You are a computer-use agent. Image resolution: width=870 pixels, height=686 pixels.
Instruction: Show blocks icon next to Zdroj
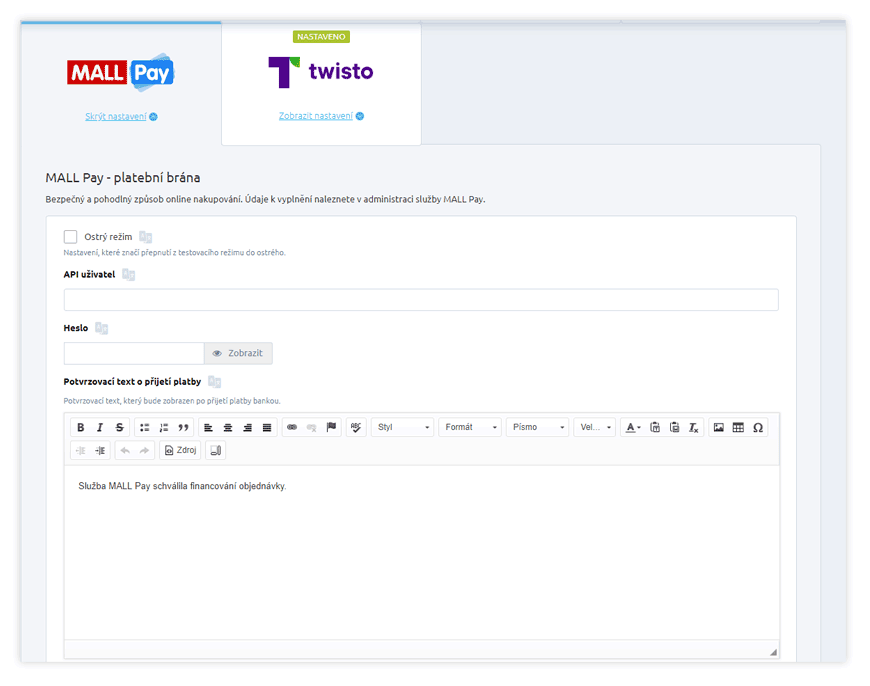[x=216, y=451]
